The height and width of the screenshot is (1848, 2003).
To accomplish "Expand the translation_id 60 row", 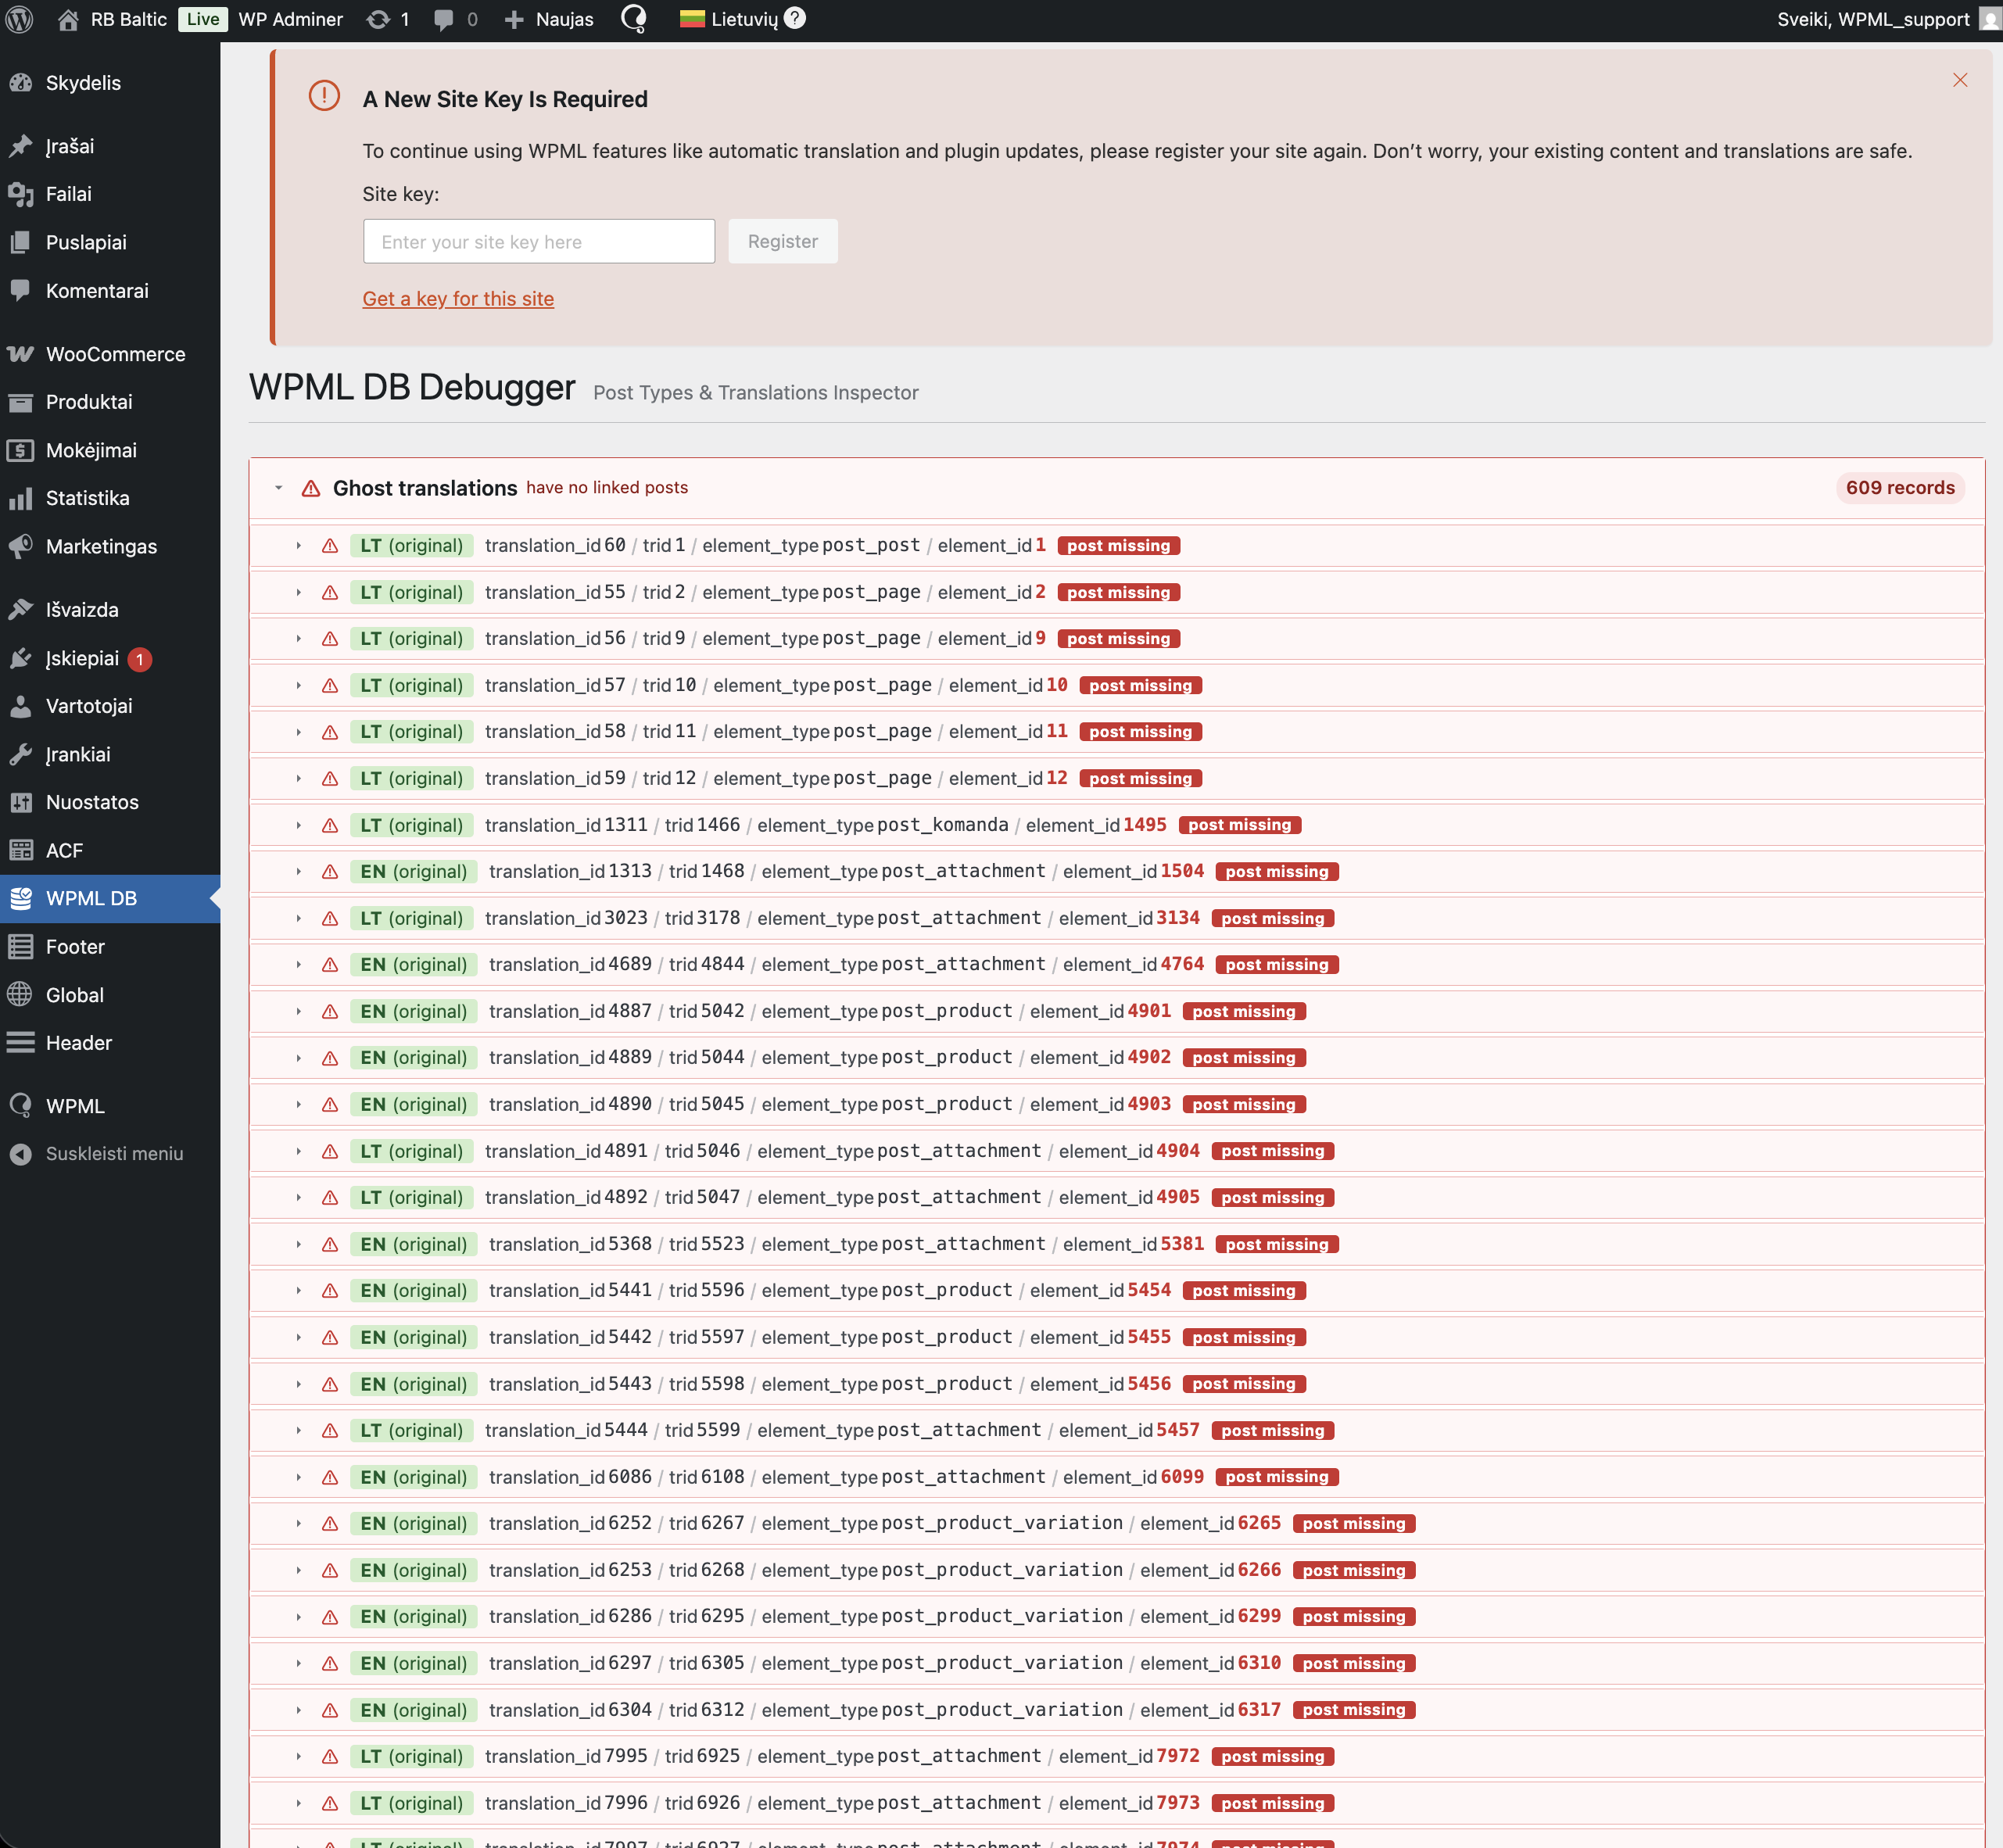I will [298, 546].
